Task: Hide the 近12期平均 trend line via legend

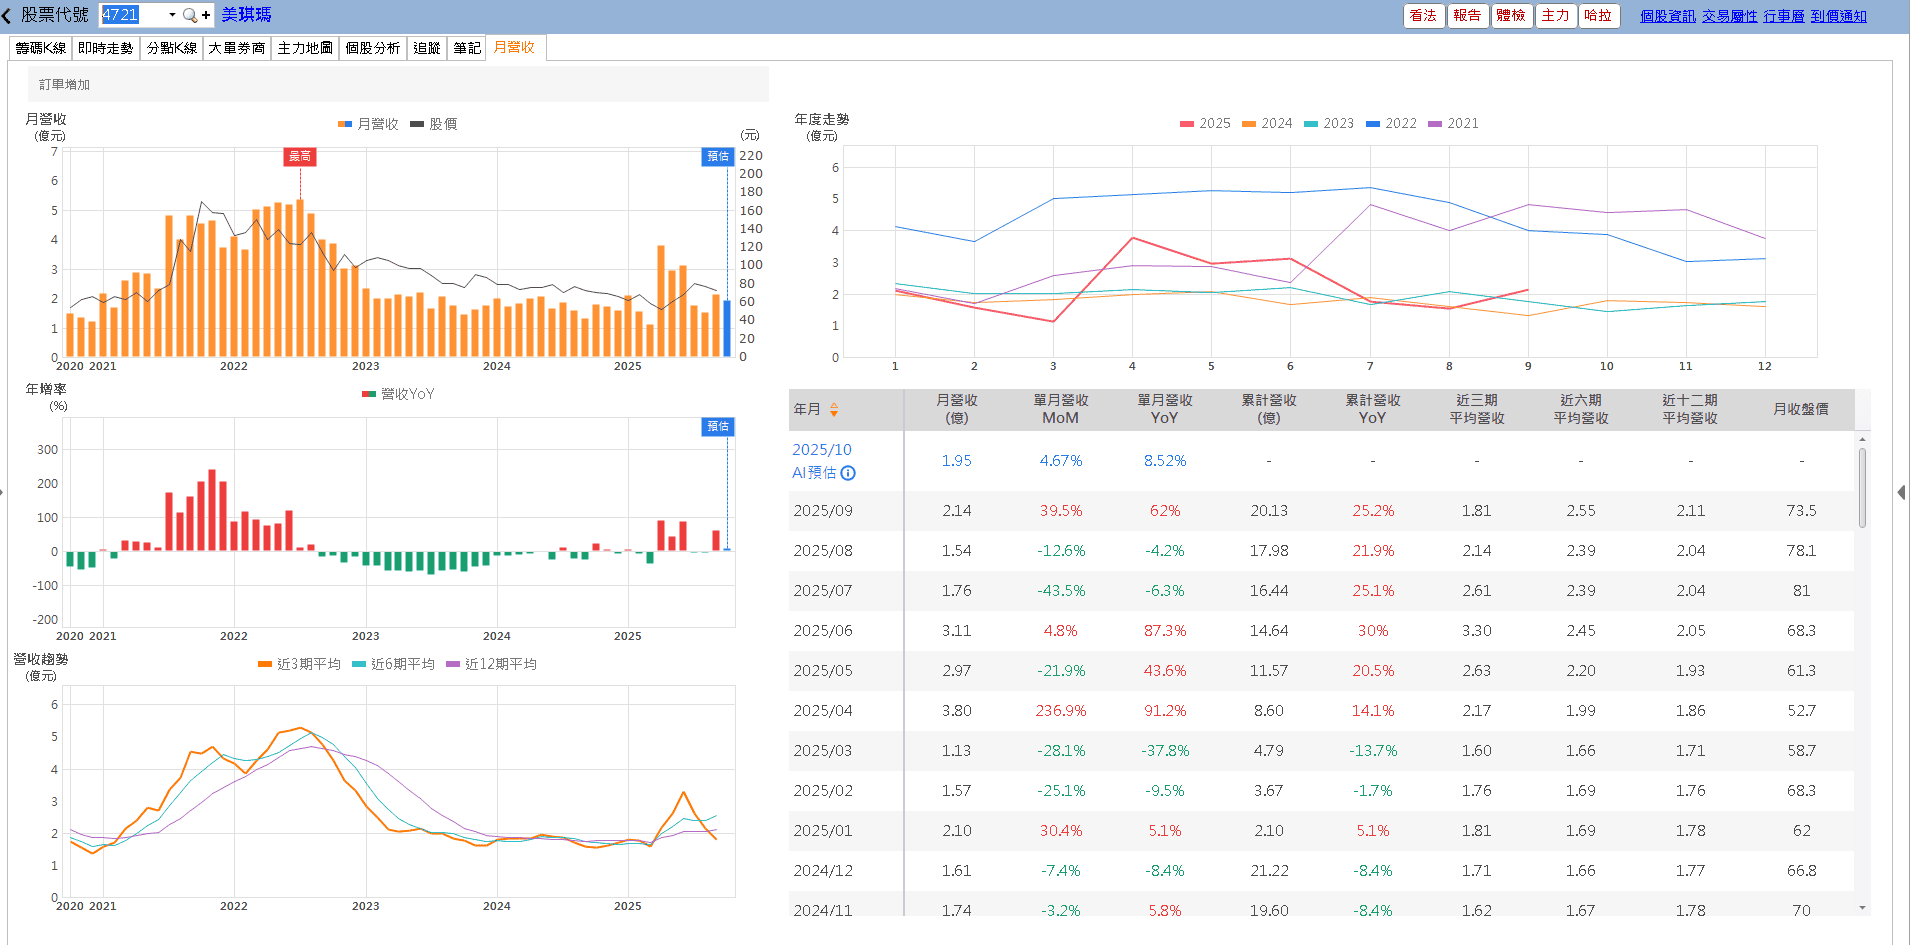Action: [x=491, y=664]
